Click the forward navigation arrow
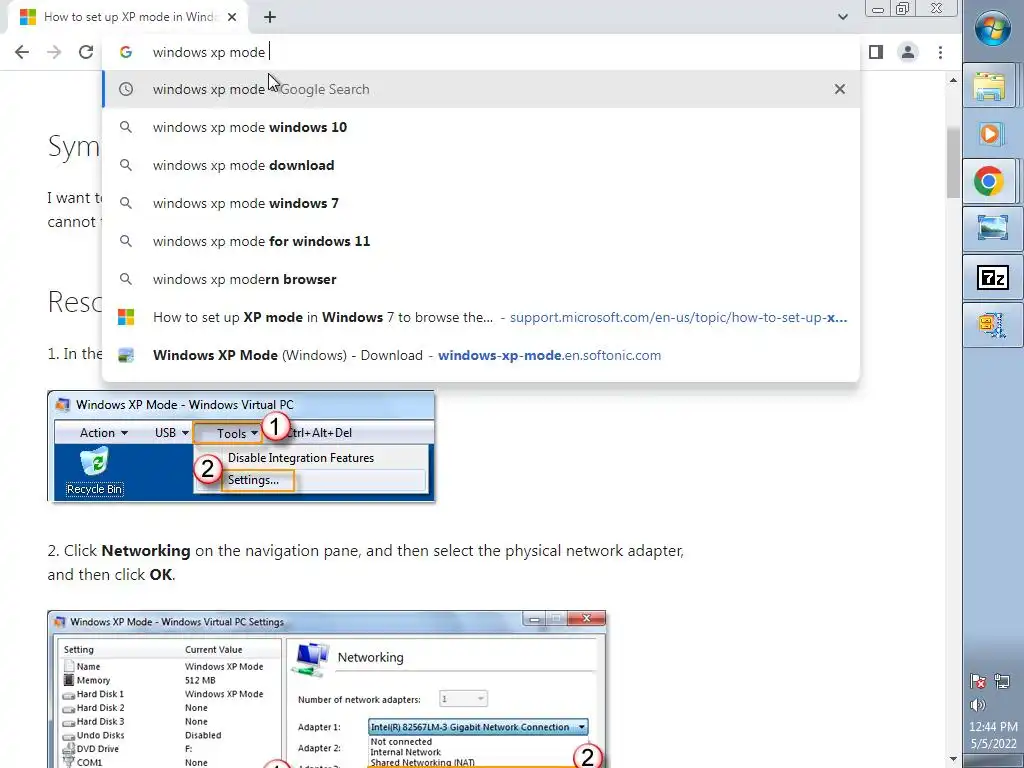This screenshot has height=768, width=1024. 54,52
